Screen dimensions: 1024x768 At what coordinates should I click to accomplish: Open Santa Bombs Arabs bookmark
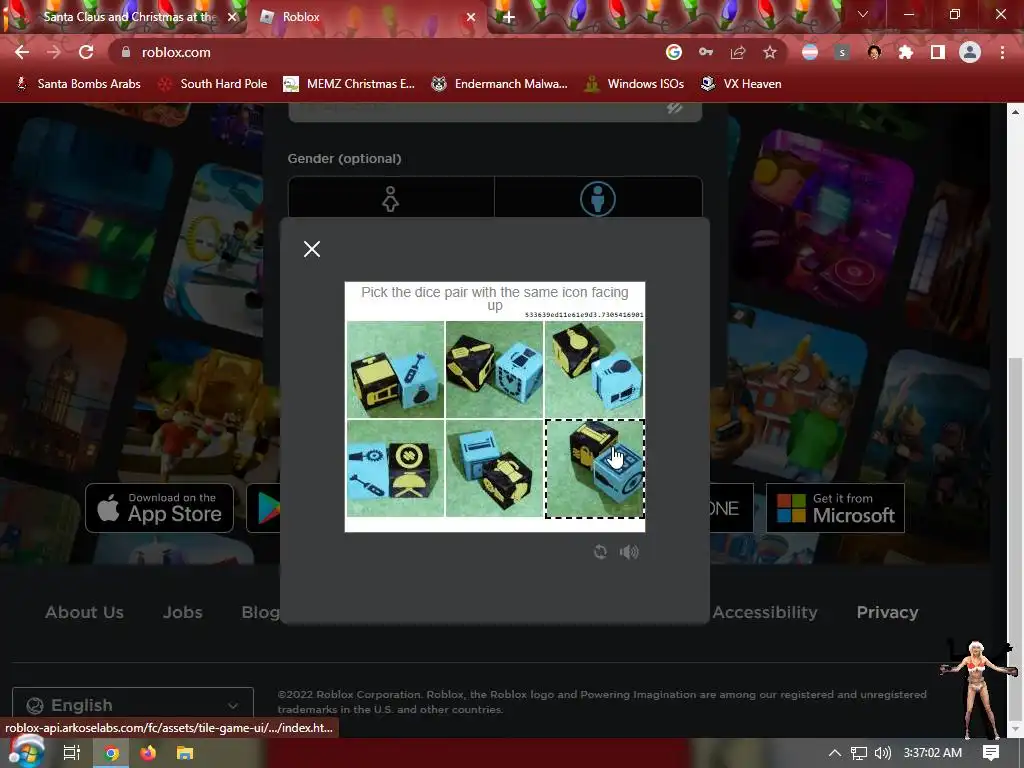tap(79, 84)
